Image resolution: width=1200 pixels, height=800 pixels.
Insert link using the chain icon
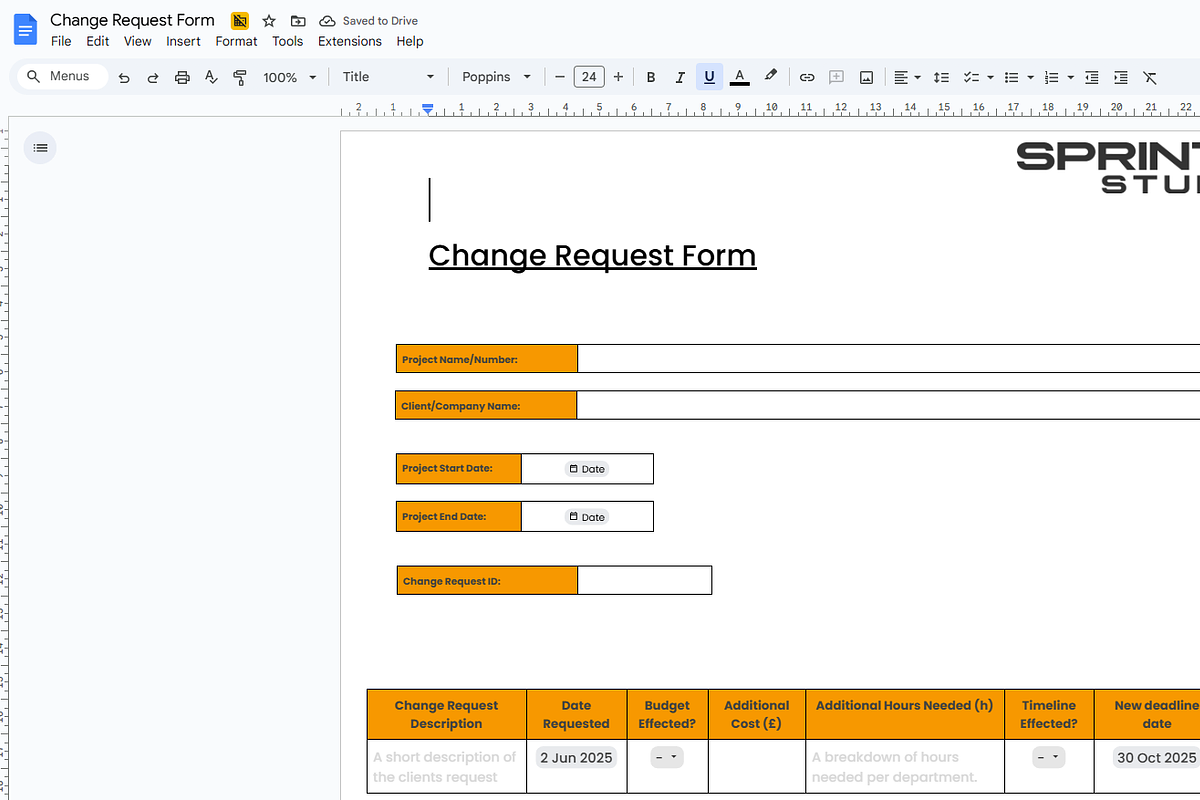tap(807, 77)
